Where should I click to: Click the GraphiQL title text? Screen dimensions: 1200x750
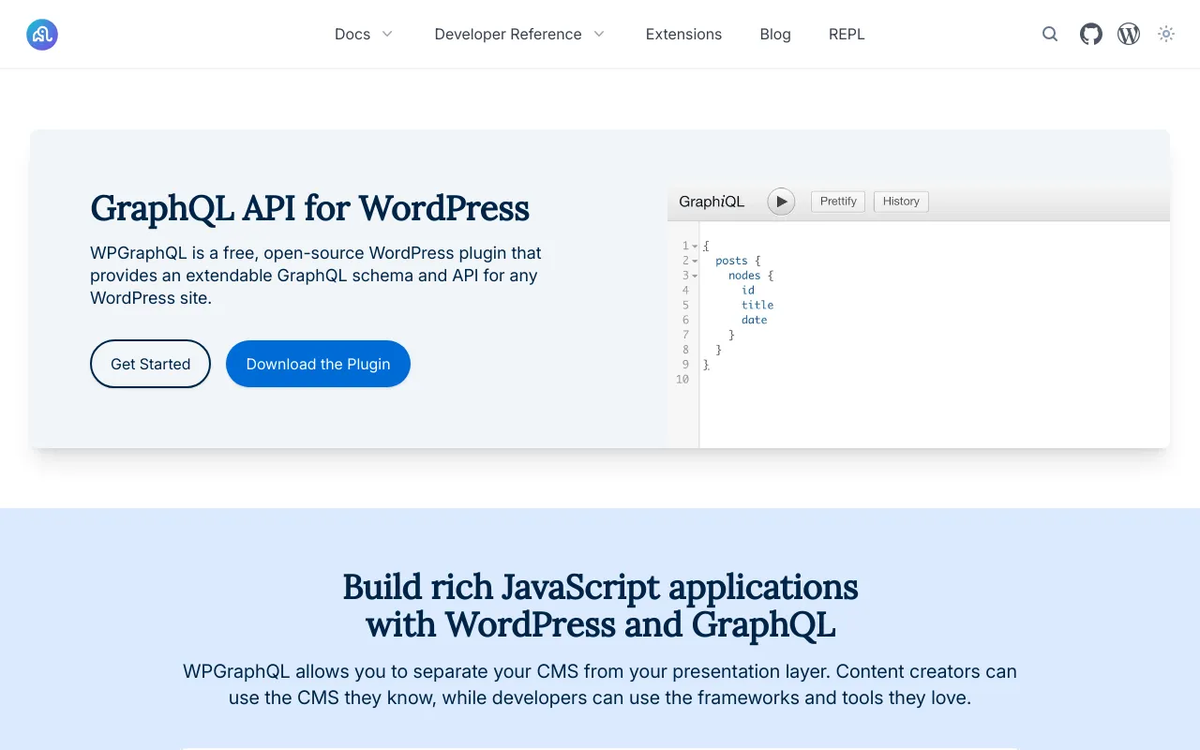point(711,201)
